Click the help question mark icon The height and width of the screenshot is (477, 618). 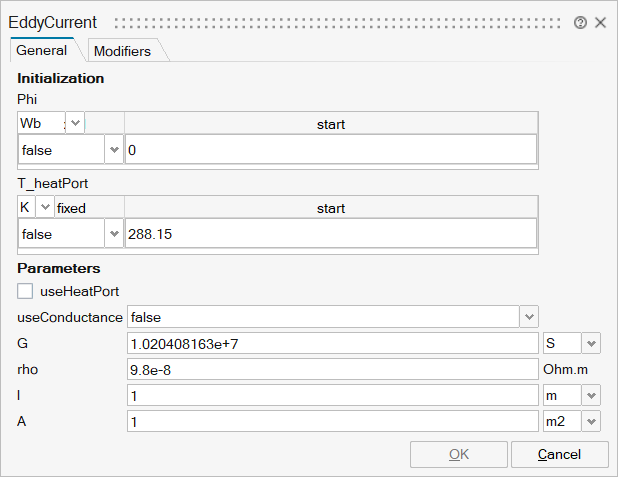(580, 22)
